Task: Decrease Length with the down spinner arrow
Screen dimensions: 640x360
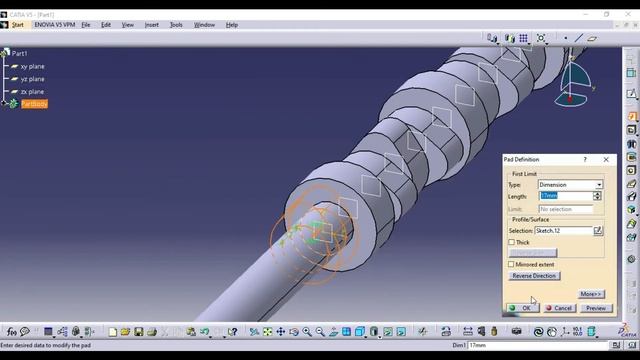Action: (x=598, y=198)
